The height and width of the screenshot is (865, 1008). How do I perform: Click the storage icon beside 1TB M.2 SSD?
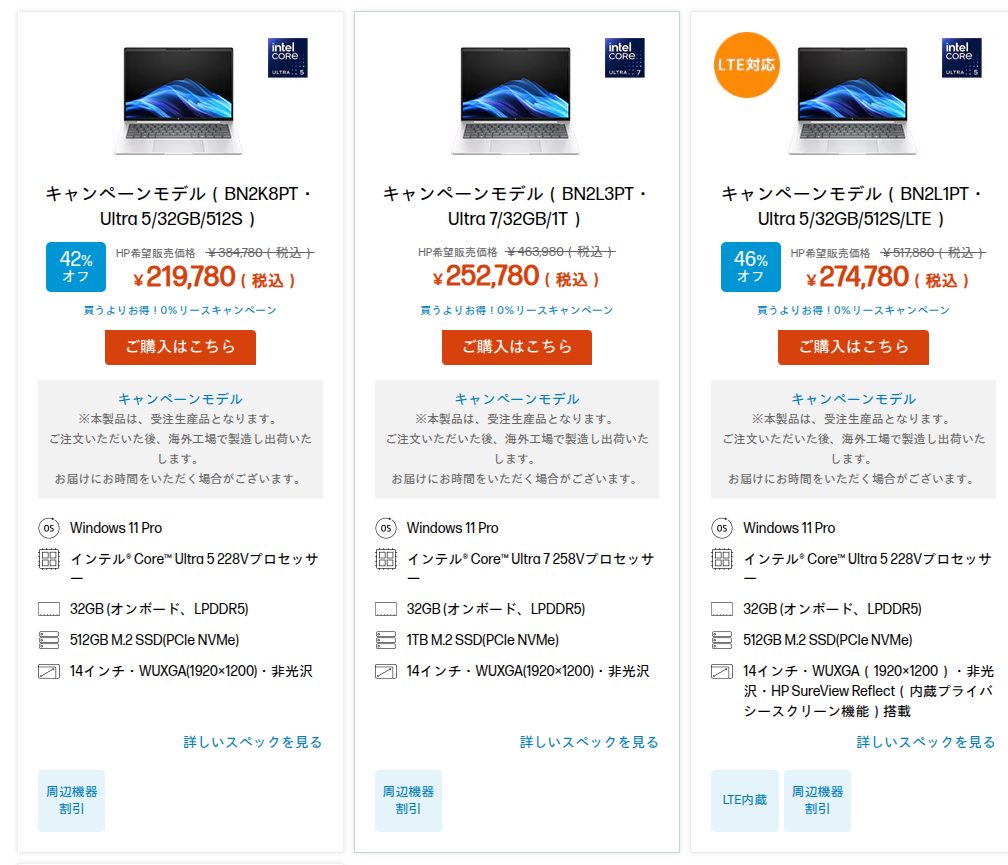coord(386,640)
